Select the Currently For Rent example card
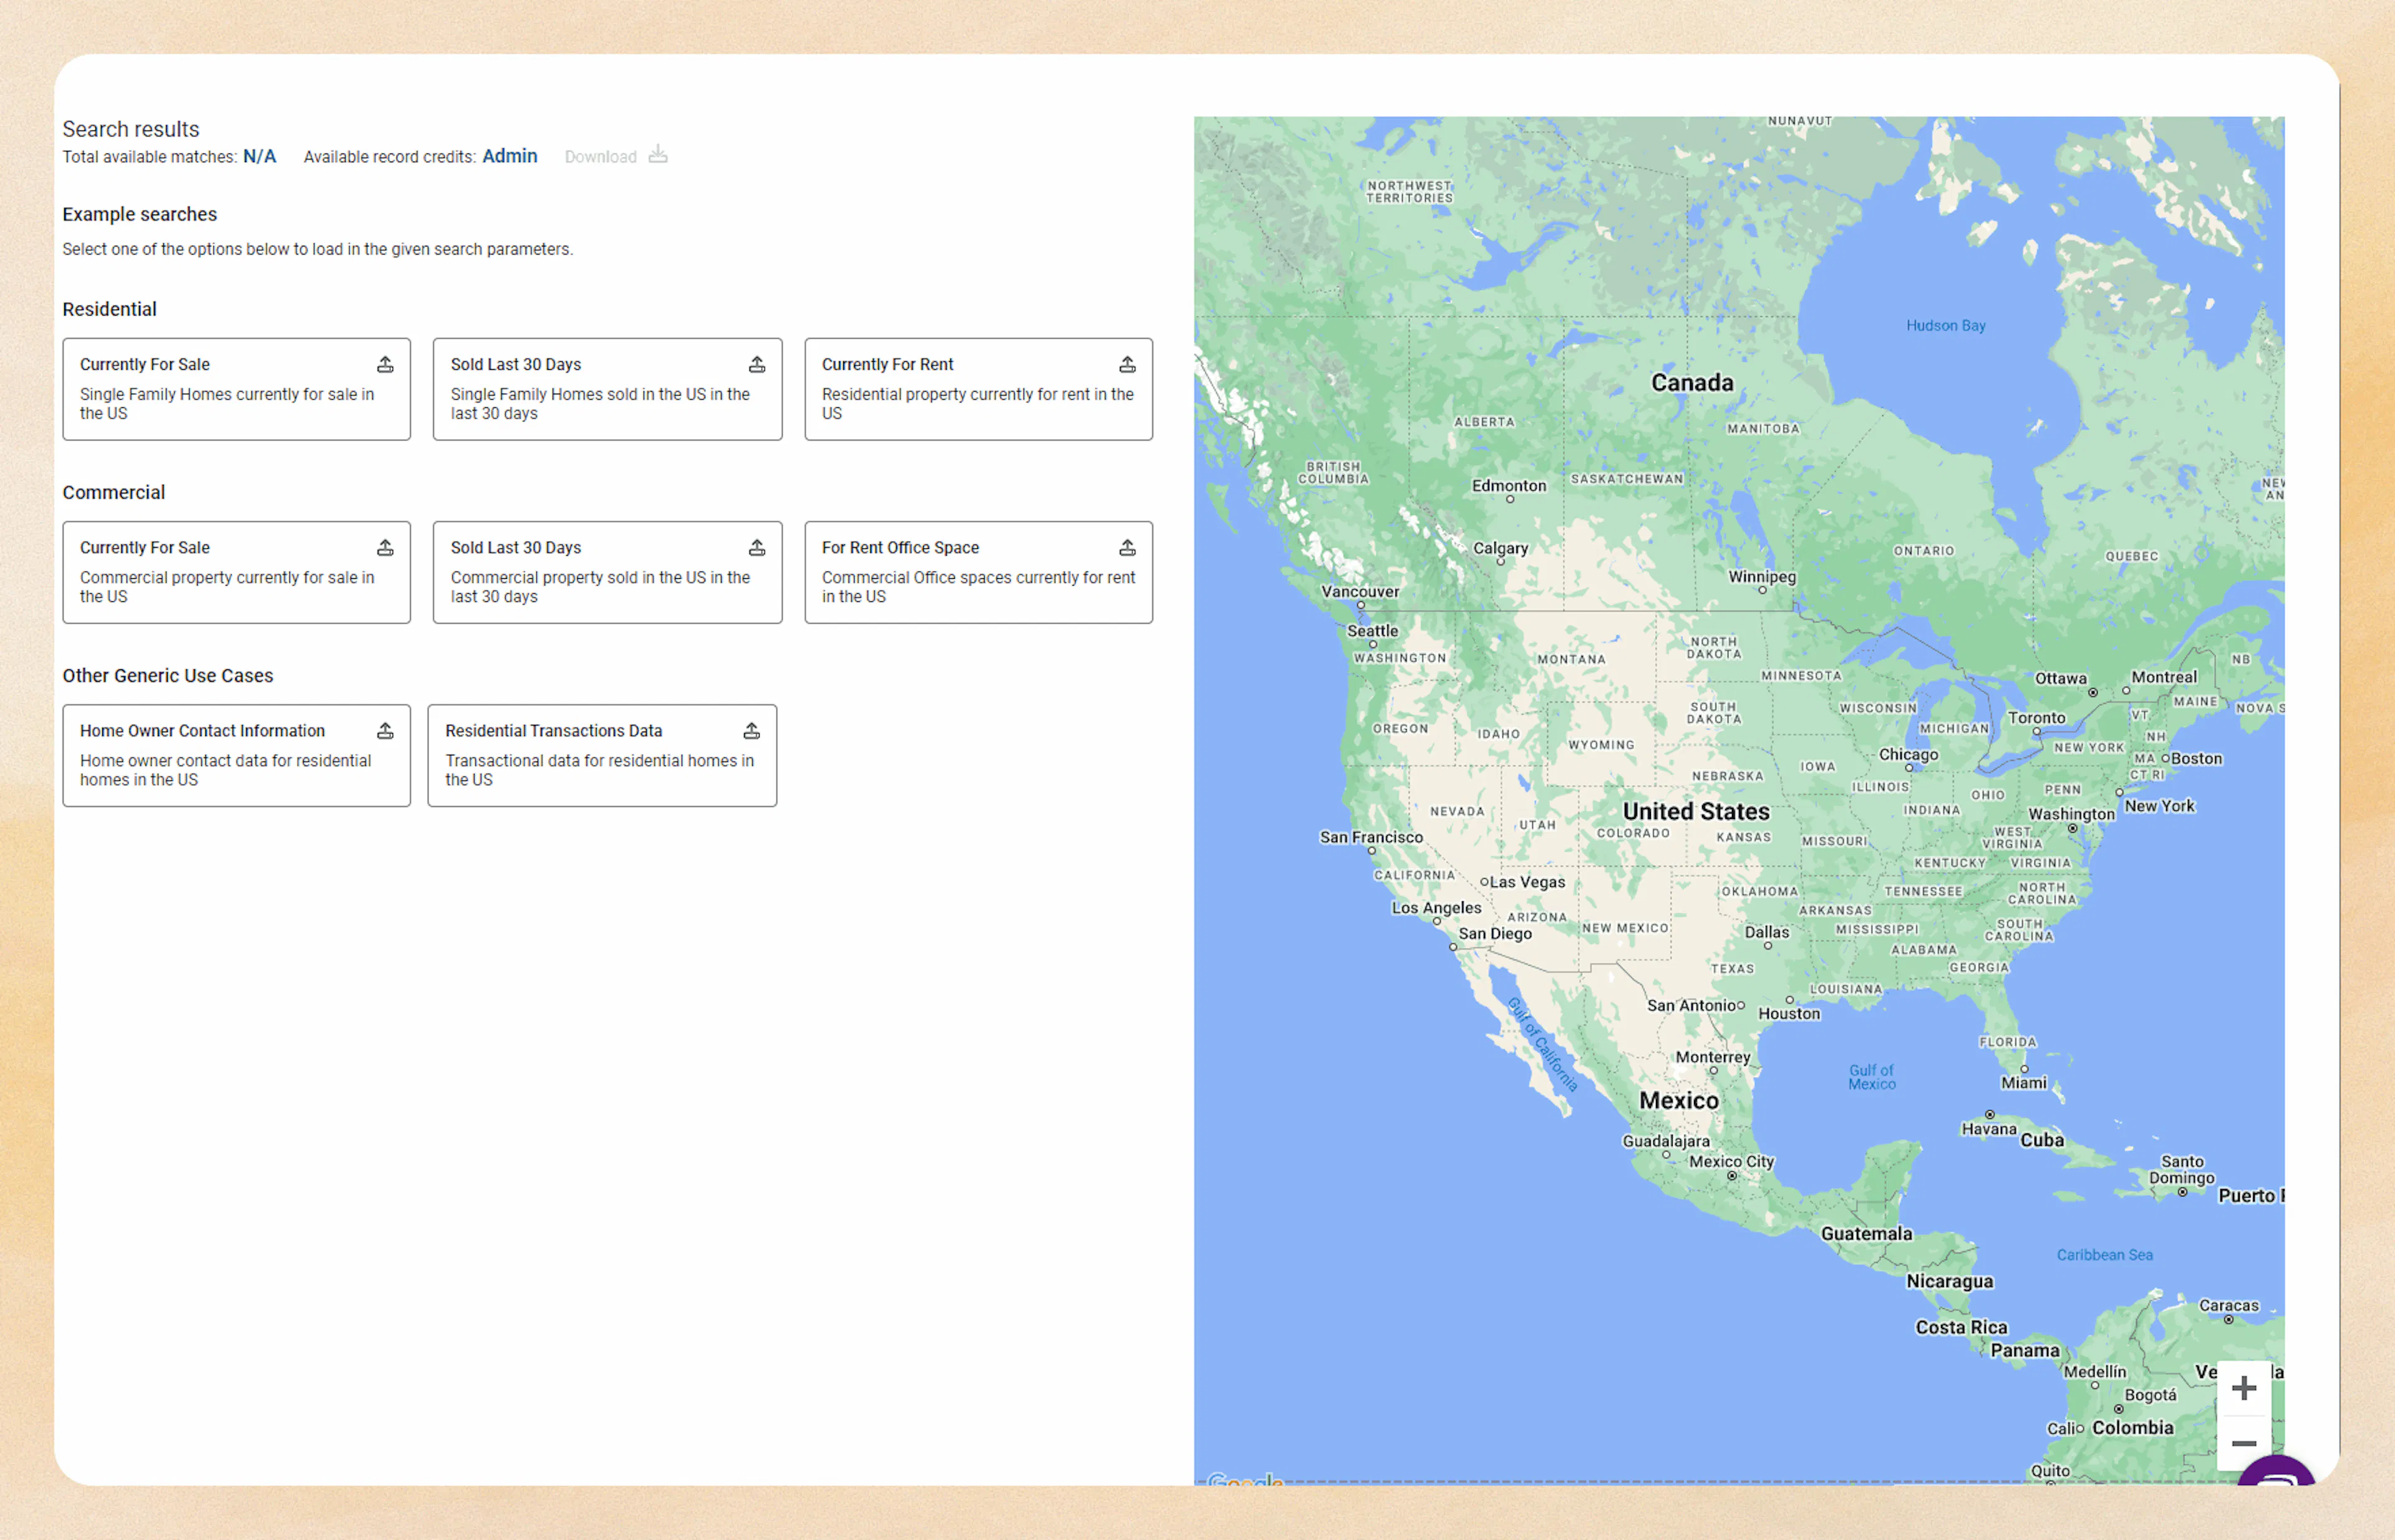 coord(978,389)
